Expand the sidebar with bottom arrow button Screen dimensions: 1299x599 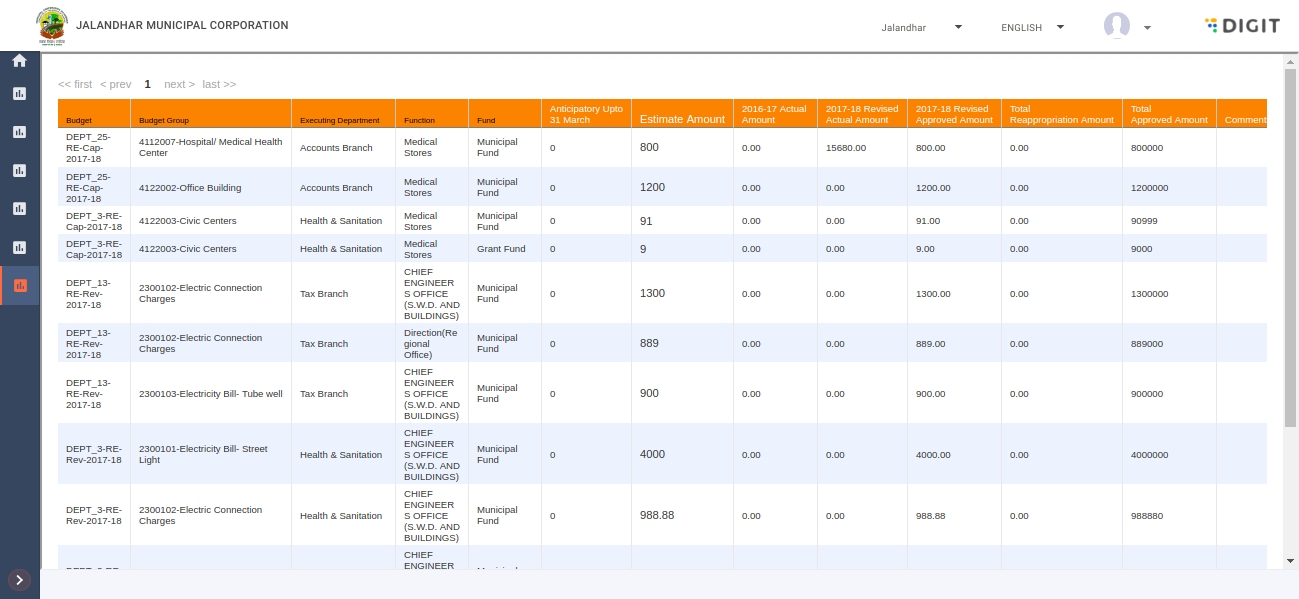(x=19, y=579)
